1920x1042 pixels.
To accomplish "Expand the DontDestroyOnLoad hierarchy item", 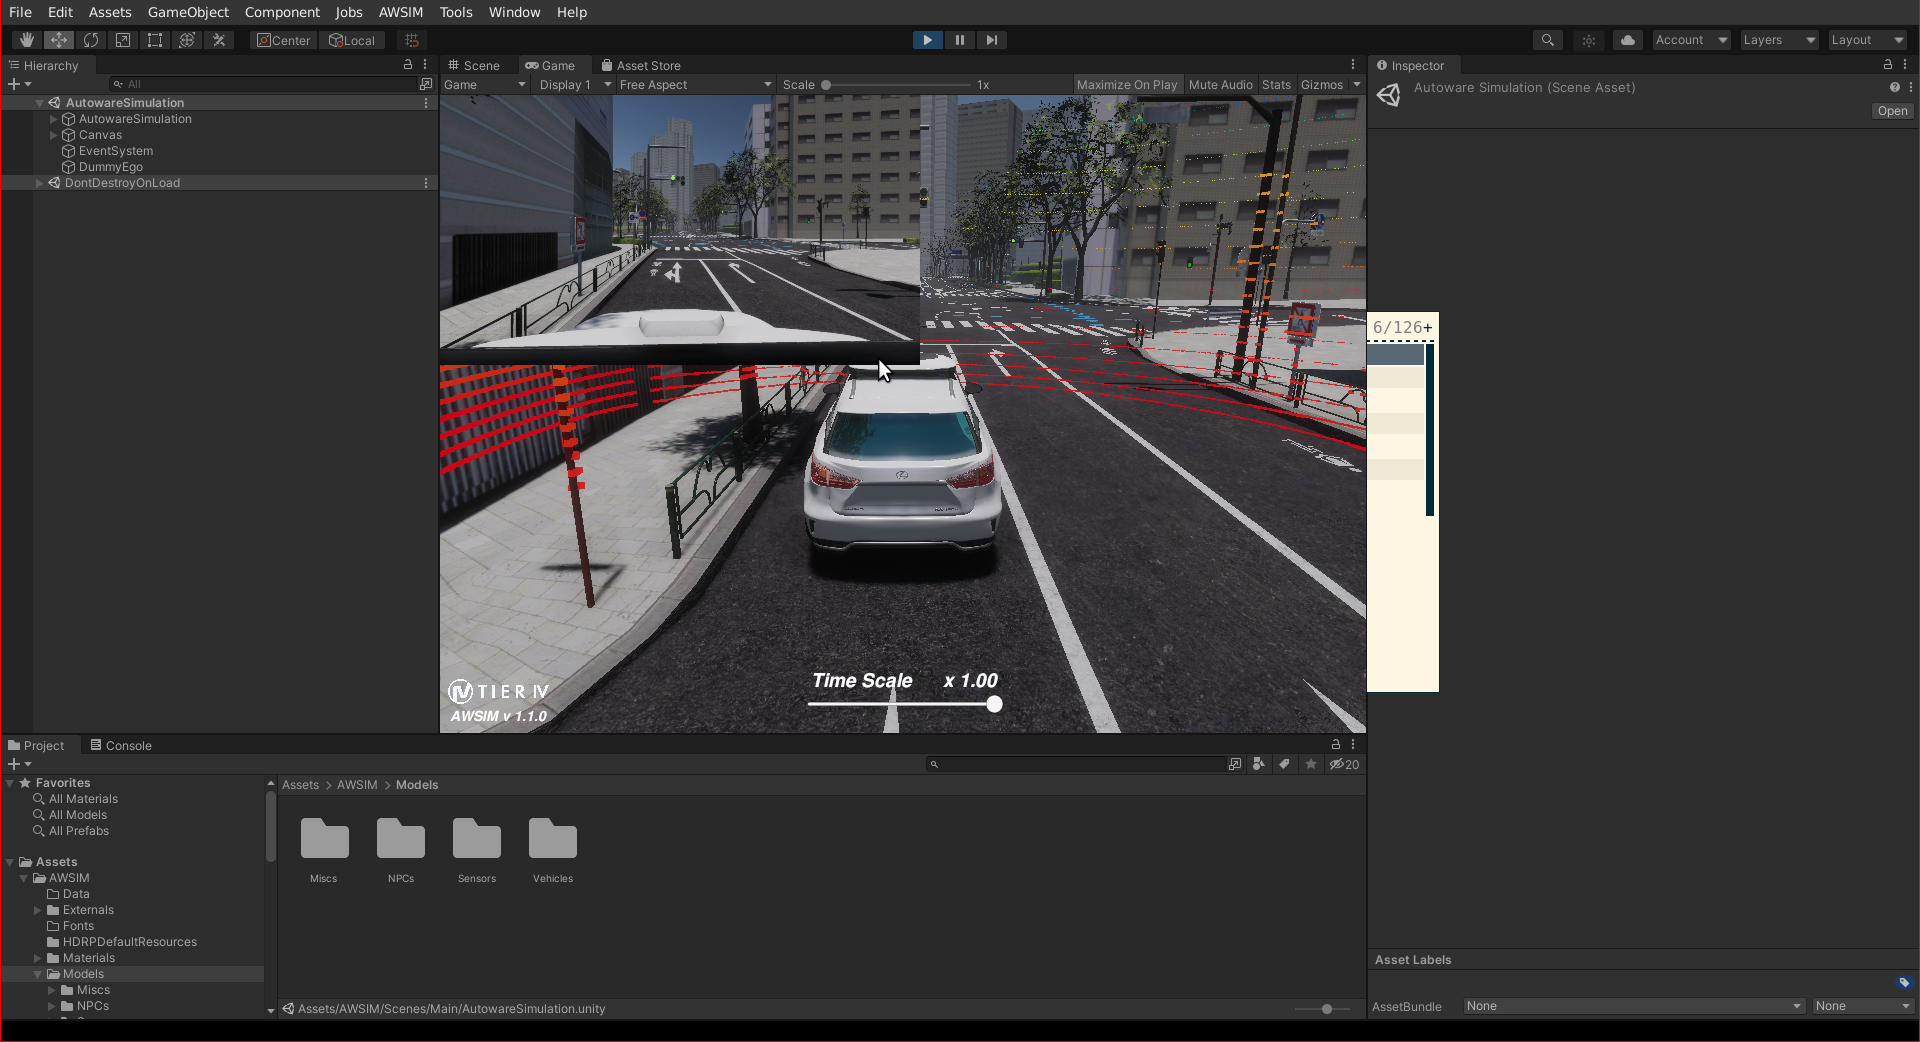I will (39, 183).
